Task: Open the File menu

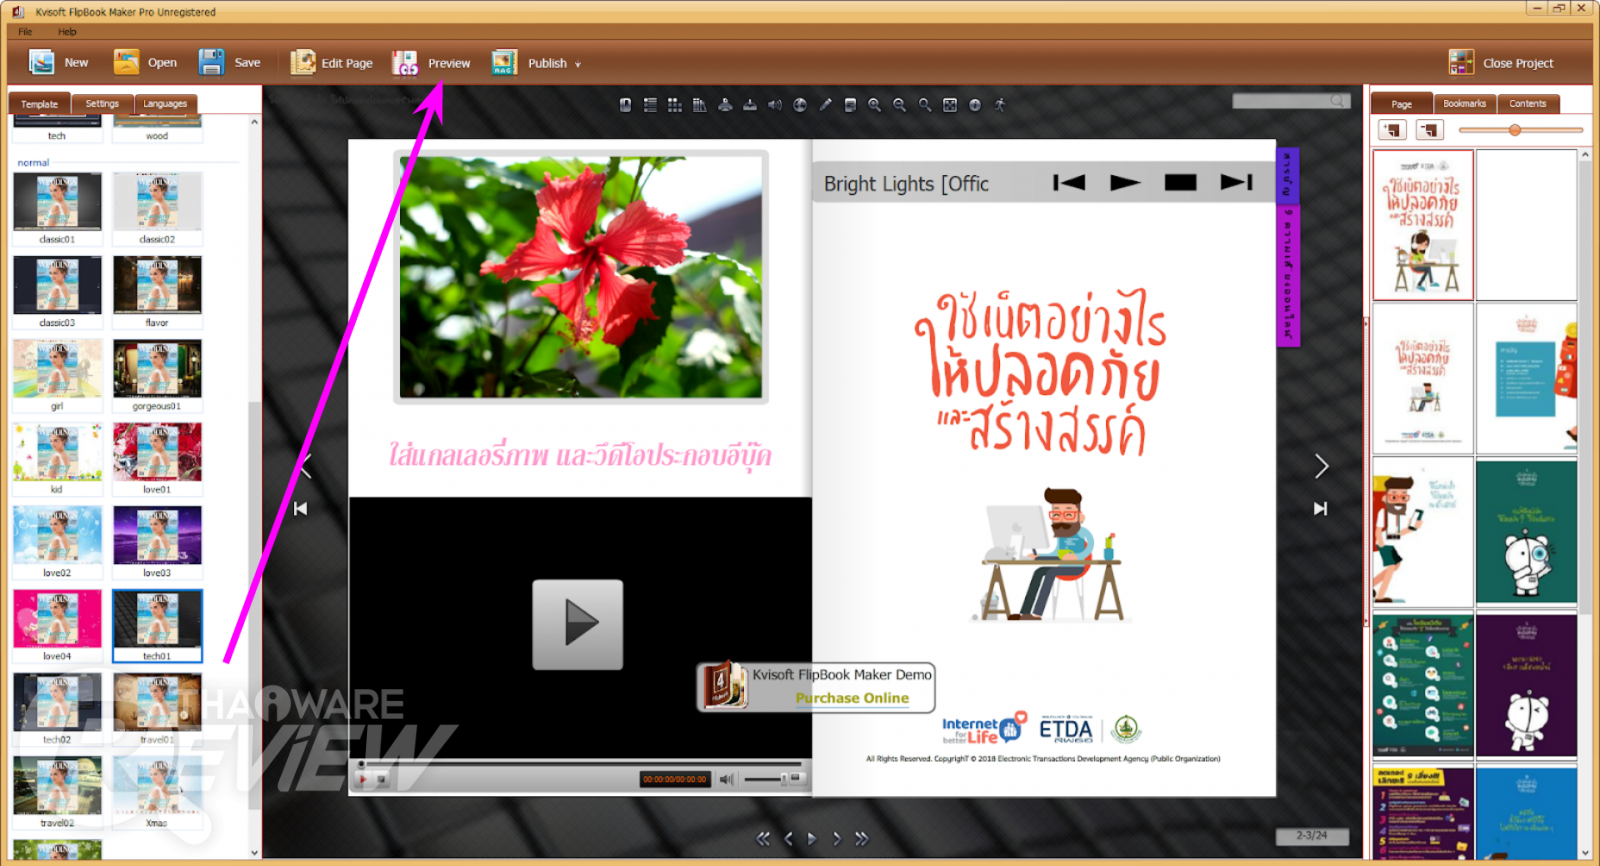Action: 25,32
